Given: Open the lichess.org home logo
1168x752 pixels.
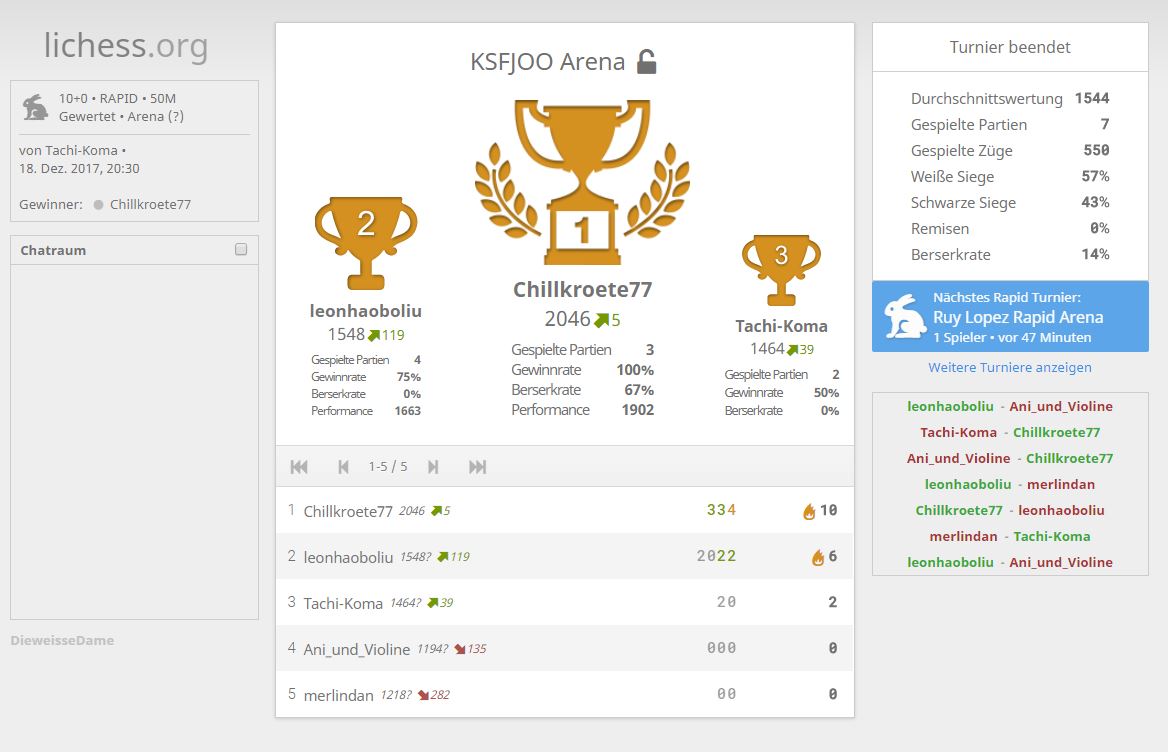Looking at the screenshot, I should tap(126, 45).
